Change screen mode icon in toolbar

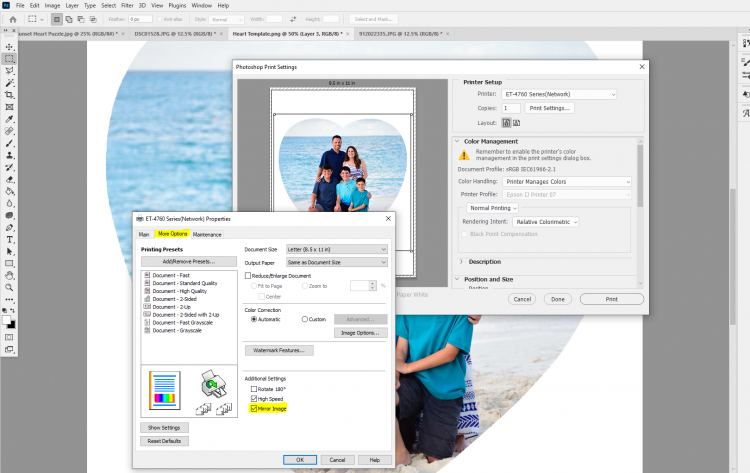point(9,349)
